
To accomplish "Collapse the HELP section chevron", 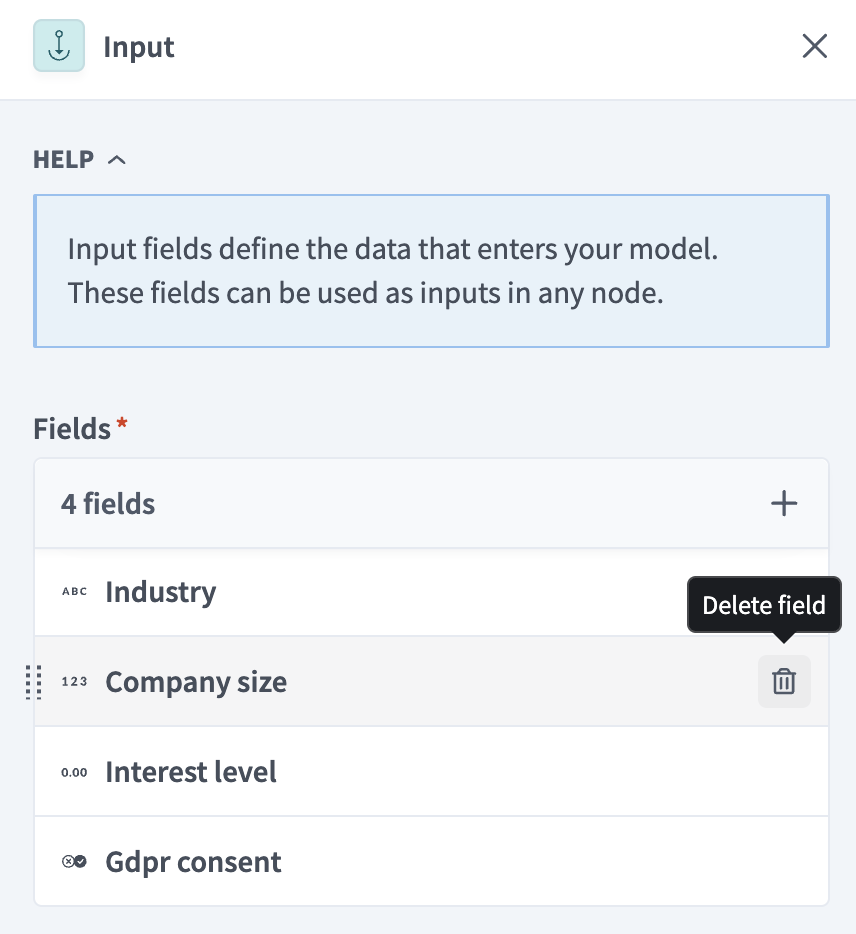I will coord(118,159).
